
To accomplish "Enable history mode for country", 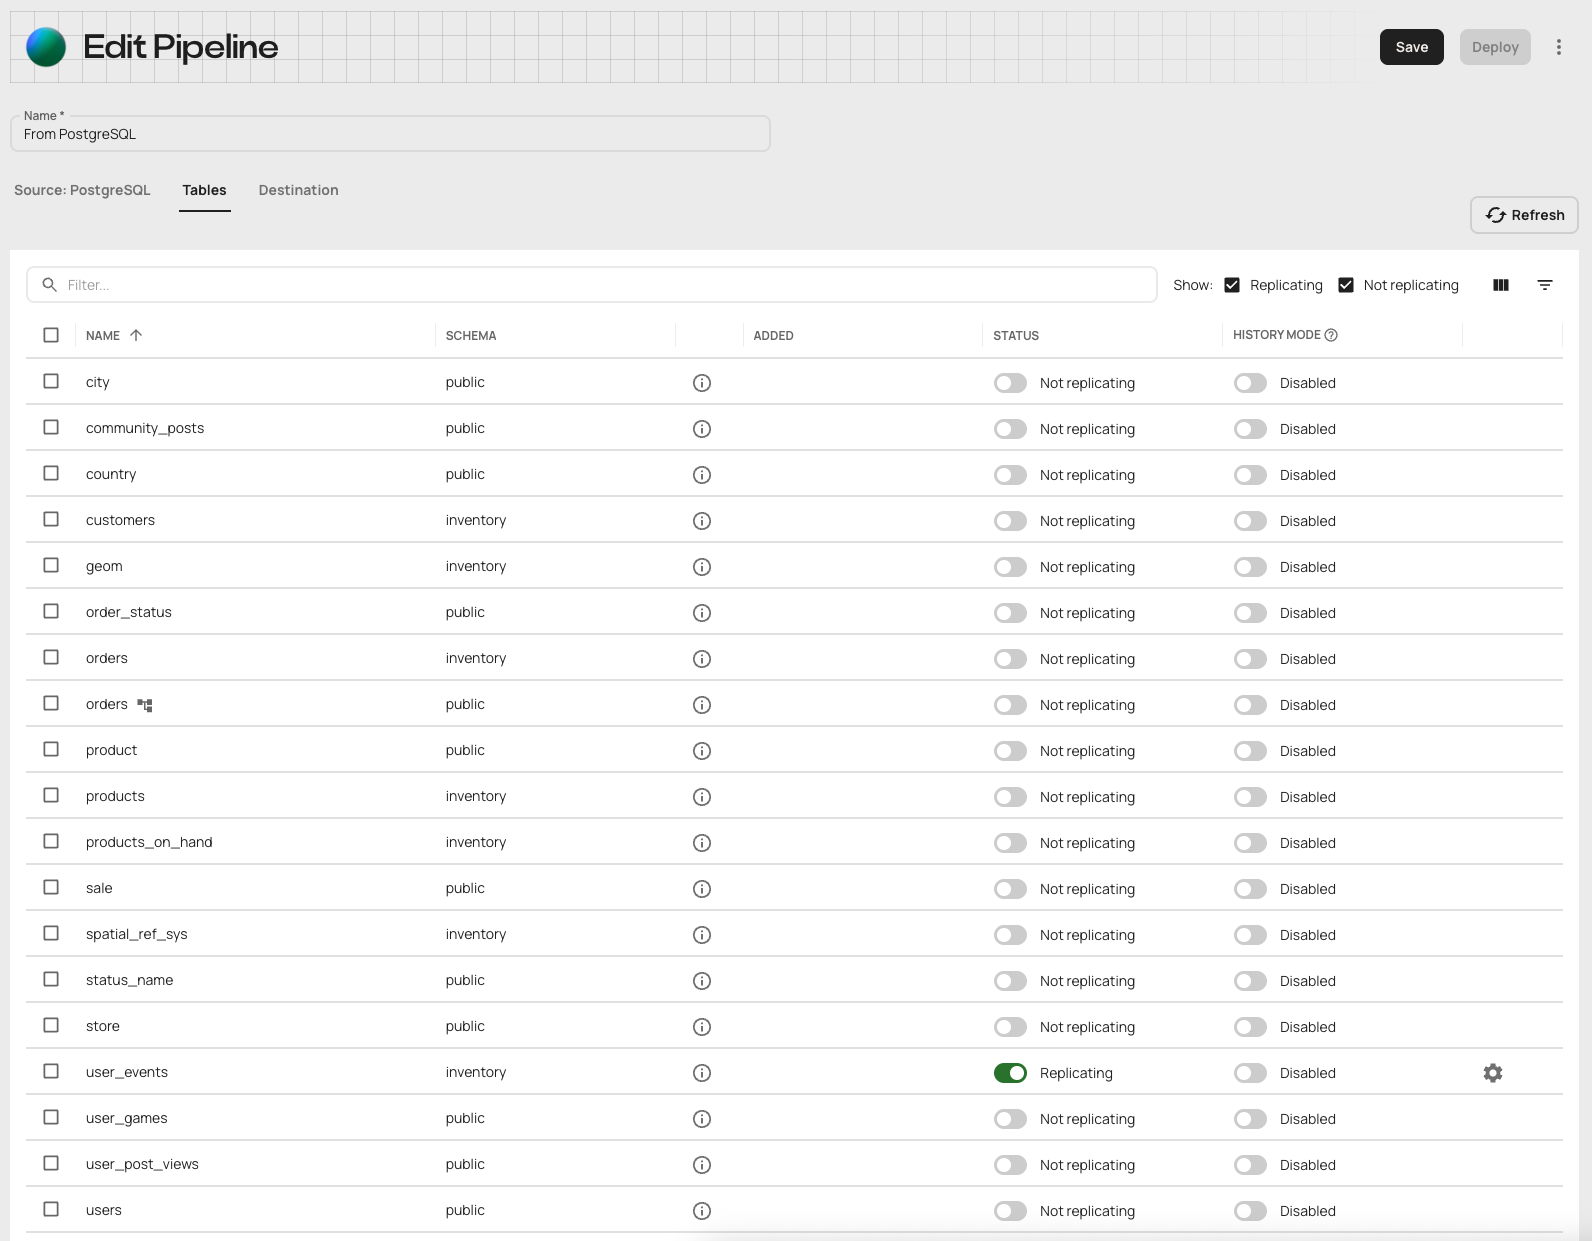I will coord(1250,475).
